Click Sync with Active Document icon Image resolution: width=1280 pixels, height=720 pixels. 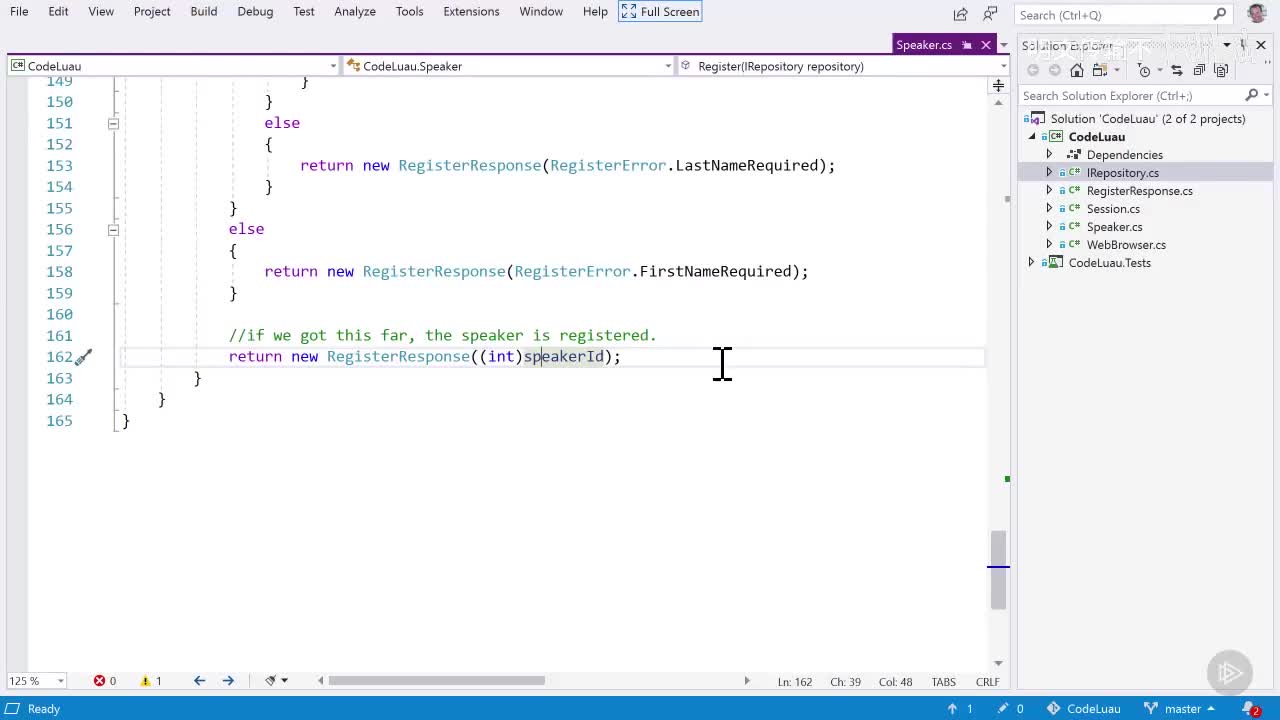1176,70
